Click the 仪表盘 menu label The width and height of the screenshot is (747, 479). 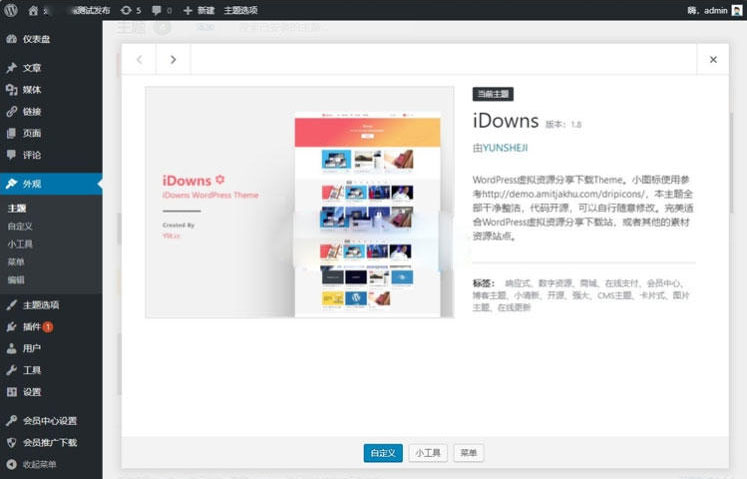(37, 39)
